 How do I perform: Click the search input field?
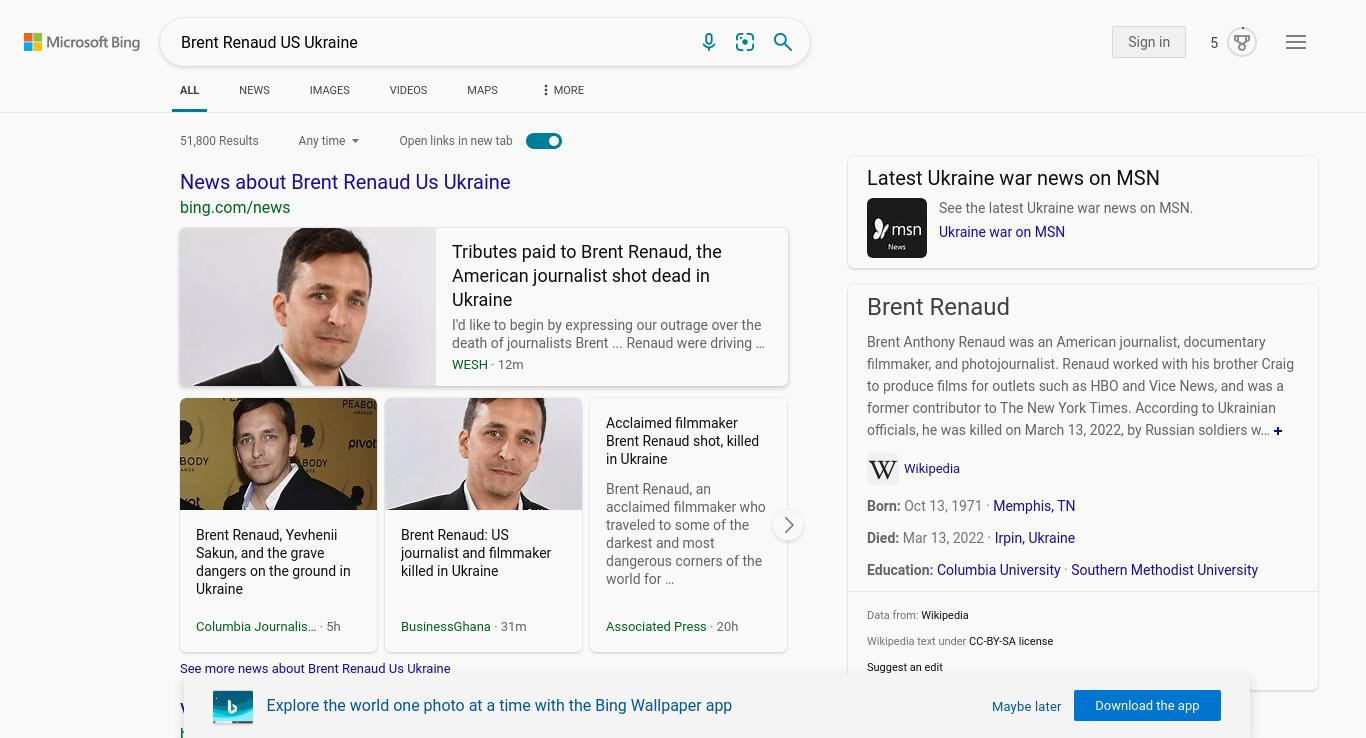tap(430, 42)
